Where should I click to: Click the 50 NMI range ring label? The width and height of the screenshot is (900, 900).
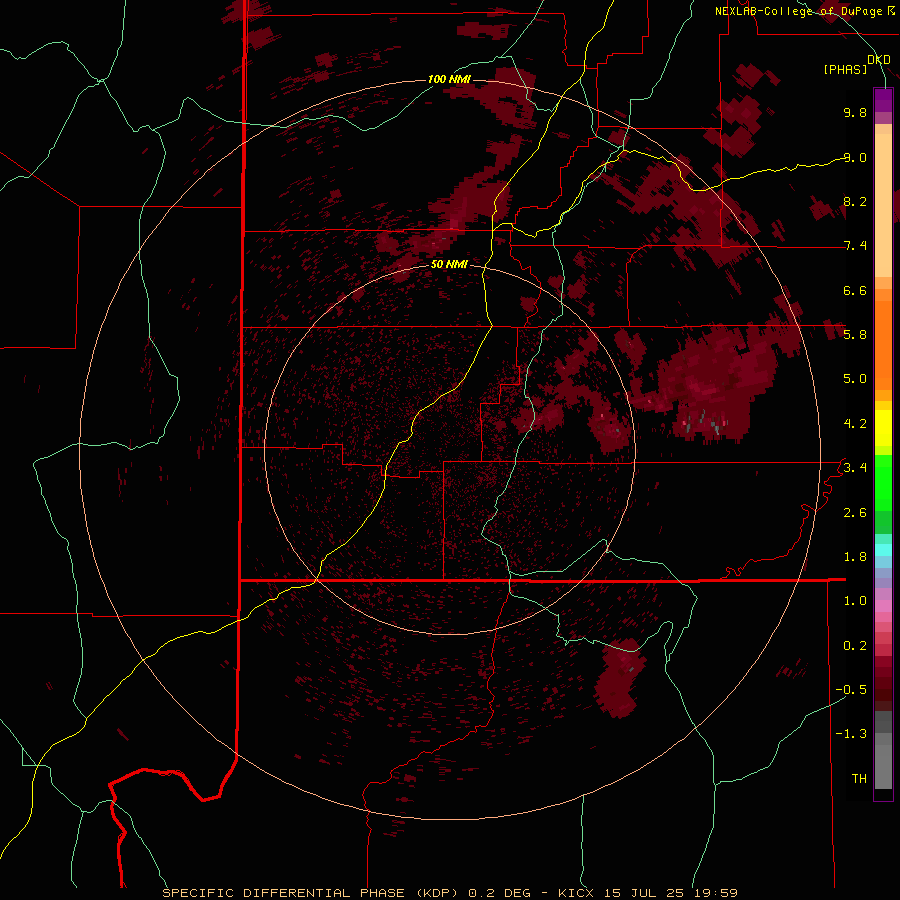pyautogui.click(x=449, y=264)
